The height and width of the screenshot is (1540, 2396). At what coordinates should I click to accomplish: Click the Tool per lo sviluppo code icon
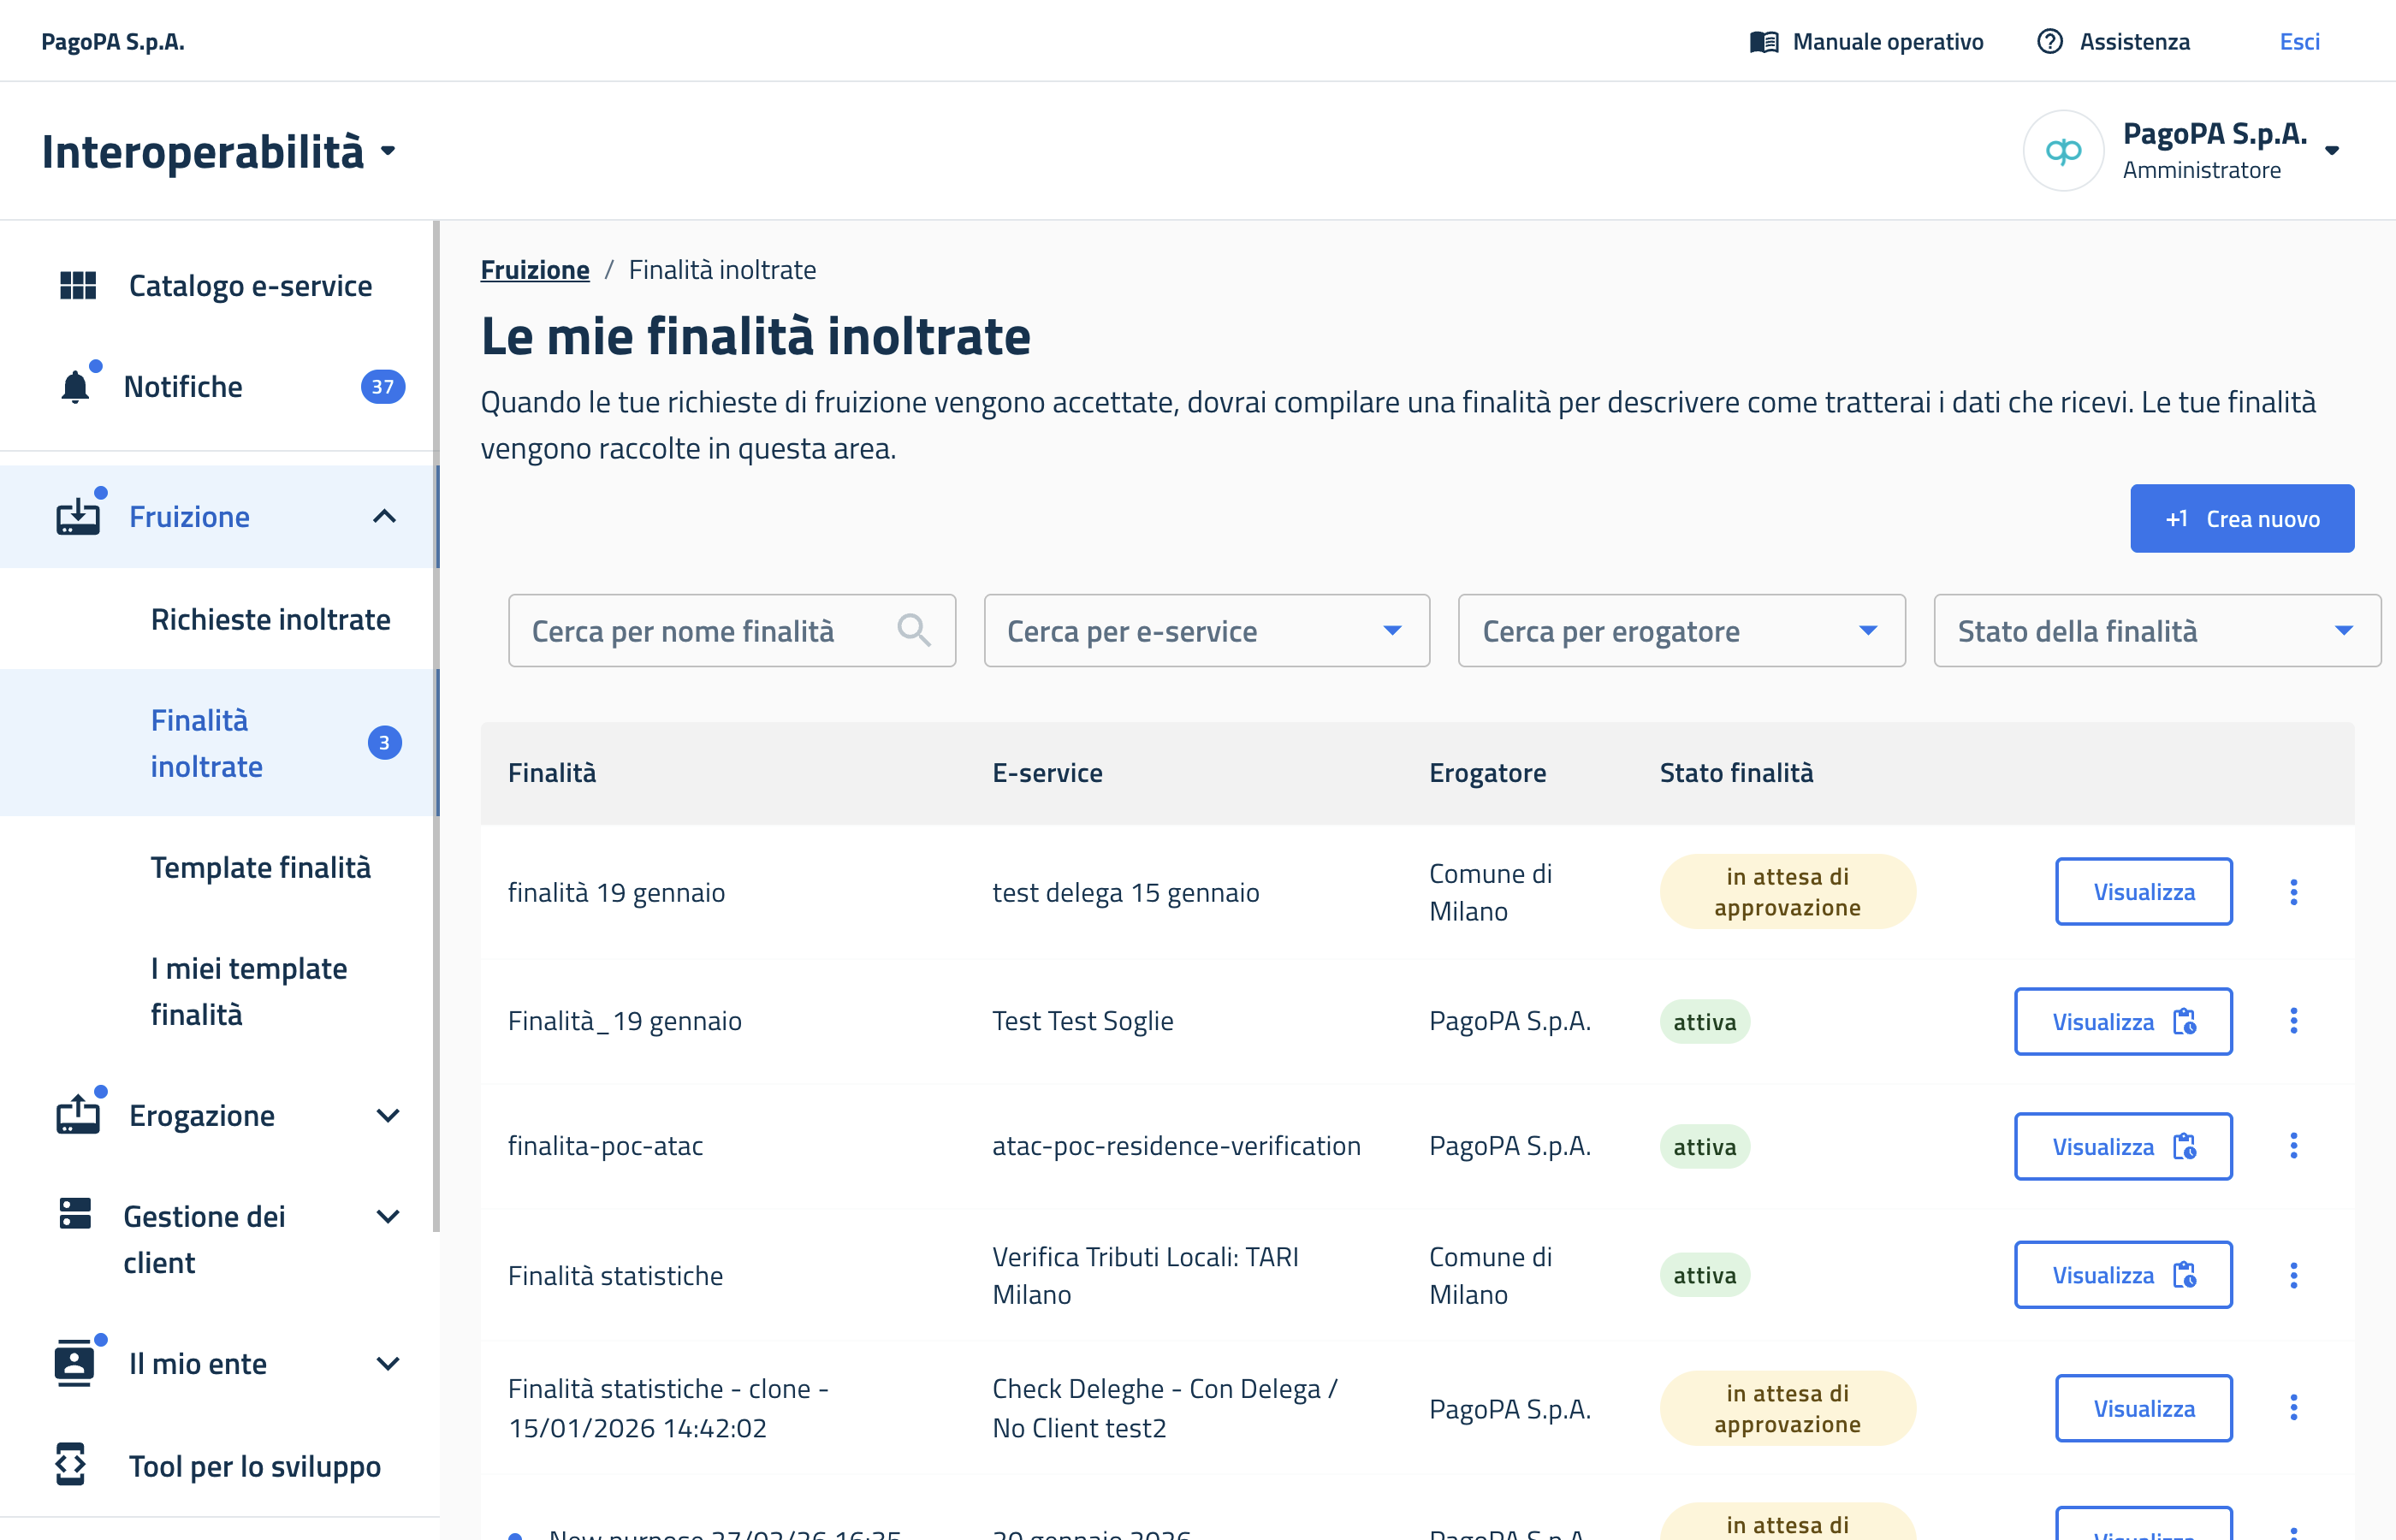click(71, 1465)
